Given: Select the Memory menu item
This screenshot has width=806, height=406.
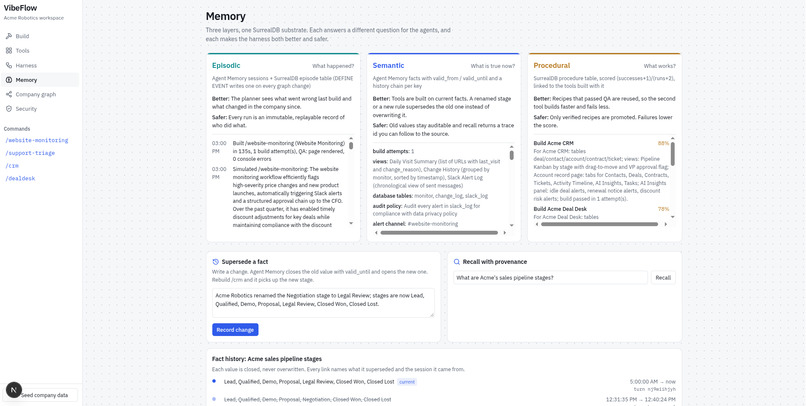Looking at the screenshot, I should [x=40, y=80].
